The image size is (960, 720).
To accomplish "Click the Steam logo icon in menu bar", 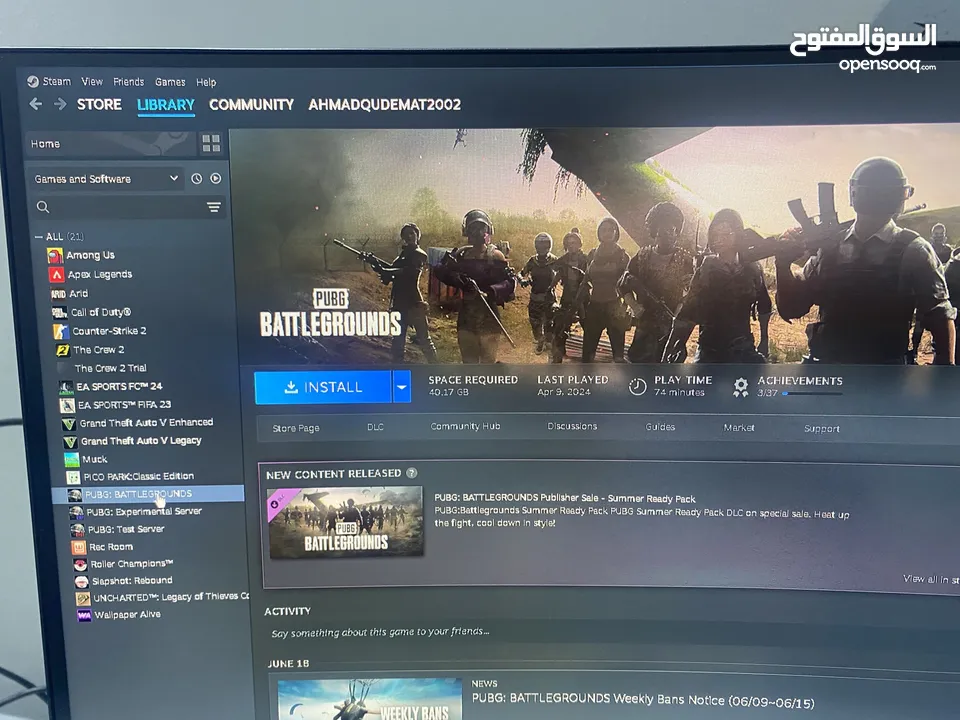I will tap(33, 81).
